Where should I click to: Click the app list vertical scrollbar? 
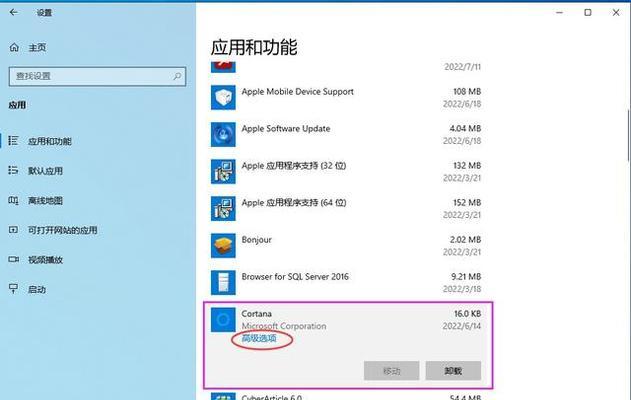[628, 135]
